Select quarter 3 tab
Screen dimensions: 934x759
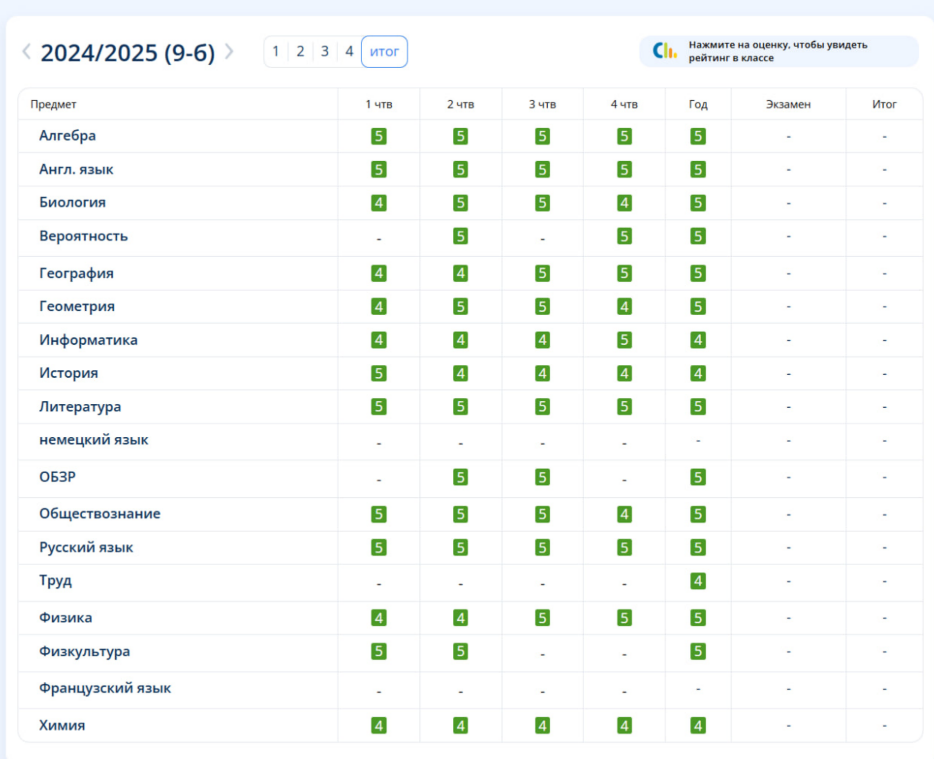pyautogui.click(x=325, y=51)
